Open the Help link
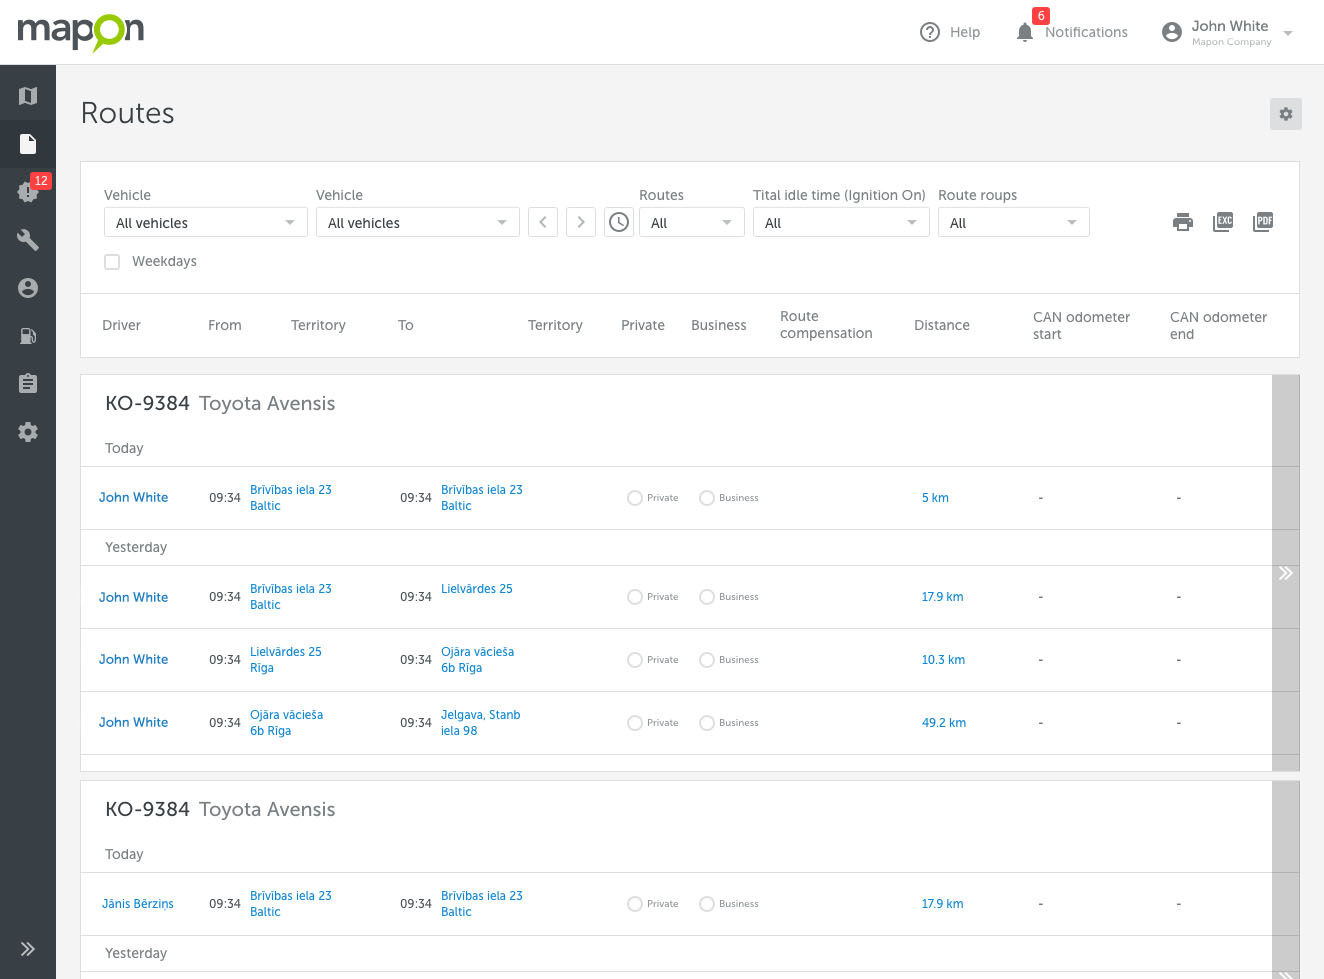This screenshot has height=979, width=1324. [x=965, y=32]
